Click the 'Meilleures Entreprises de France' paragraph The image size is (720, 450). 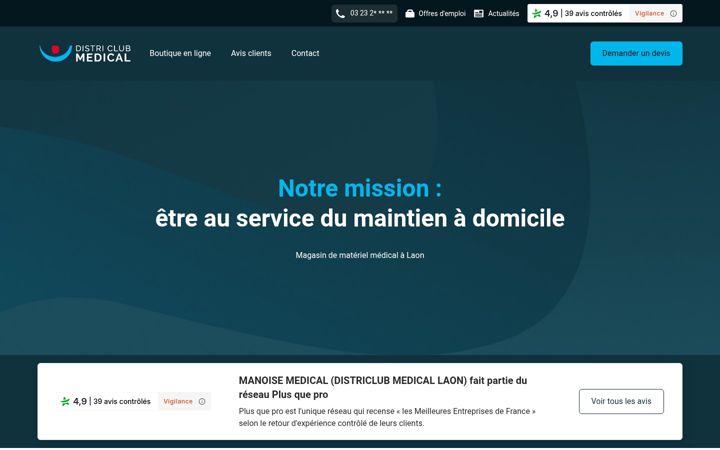click(387, 417)
